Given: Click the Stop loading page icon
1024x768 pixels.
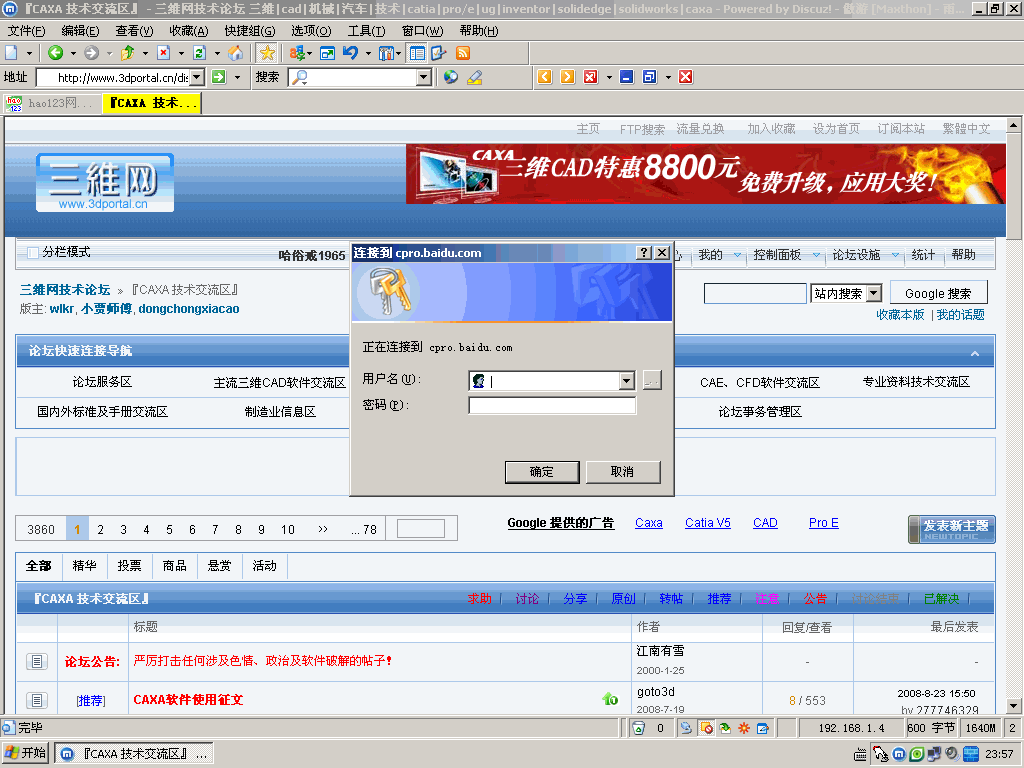Looking at the screenshot, I should [164, 54].
